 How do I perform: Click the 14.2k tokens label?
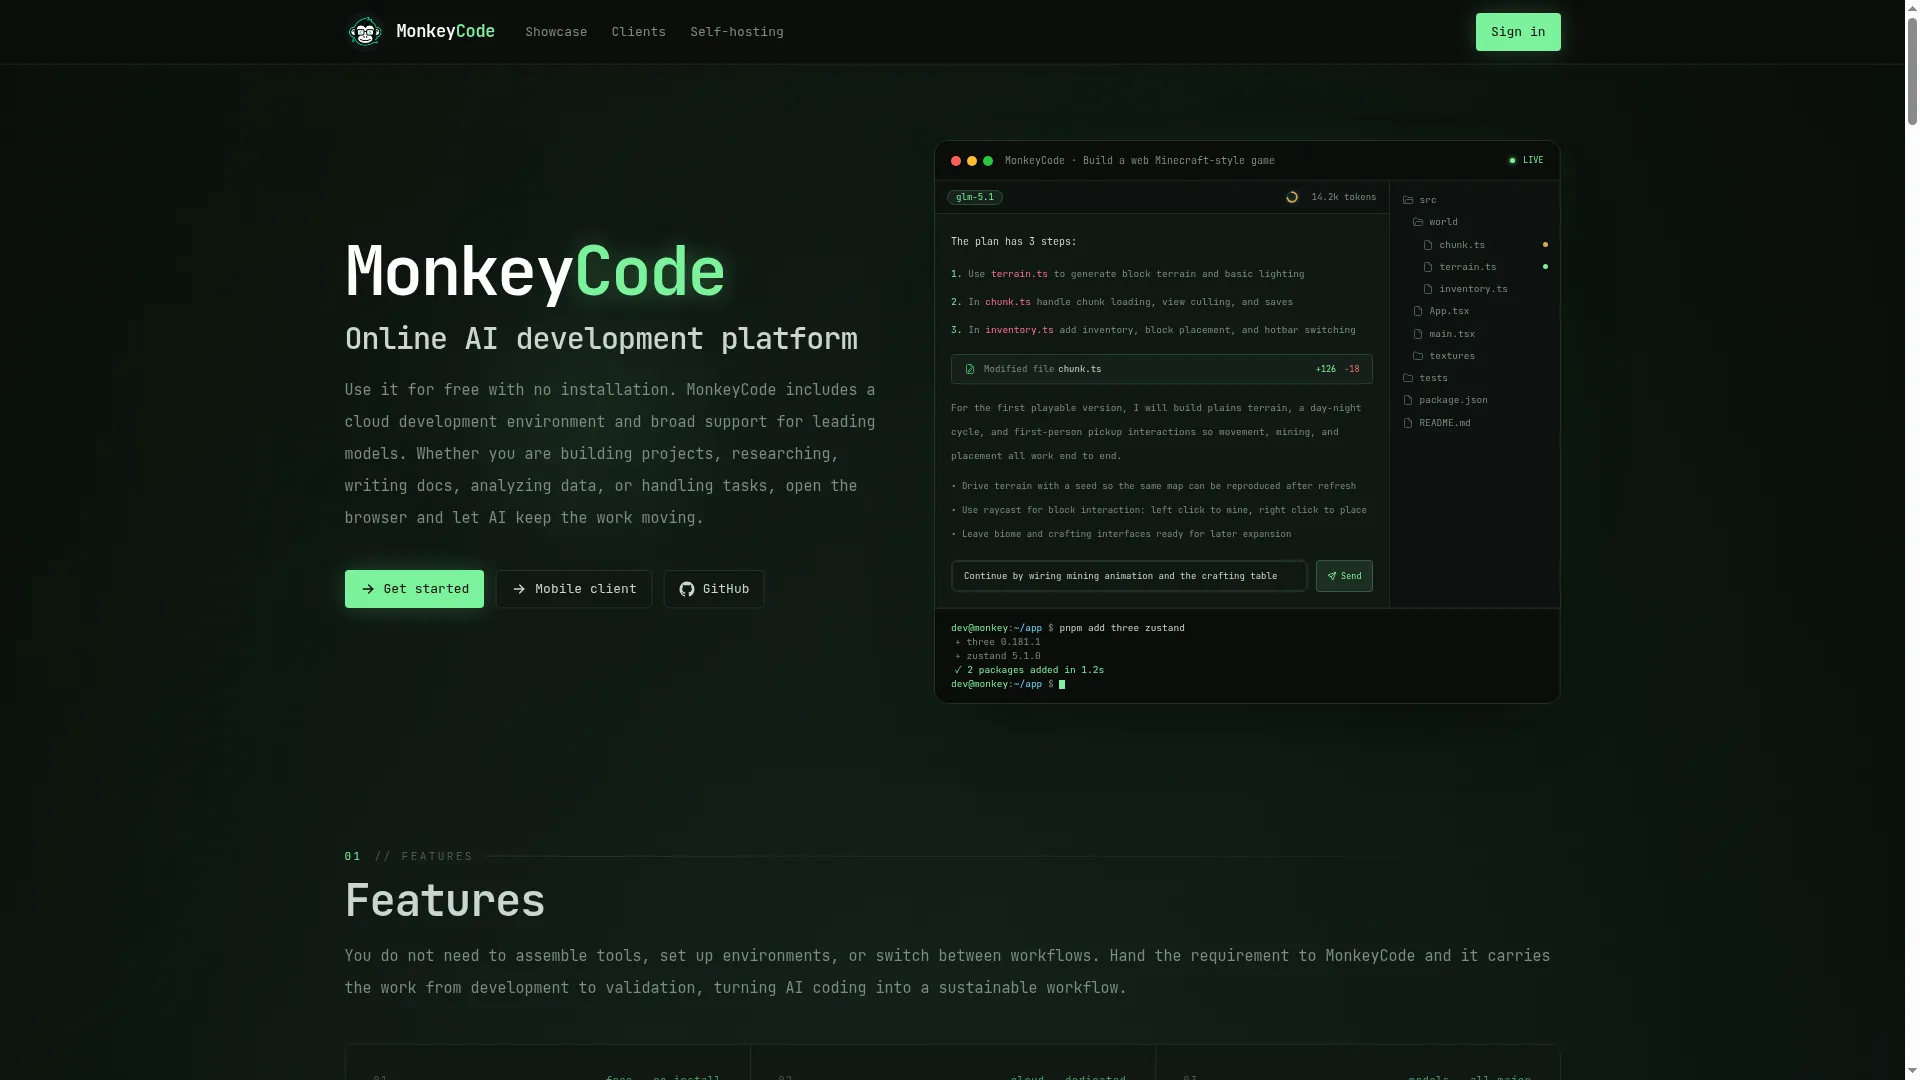click(x=1343, y=197)
